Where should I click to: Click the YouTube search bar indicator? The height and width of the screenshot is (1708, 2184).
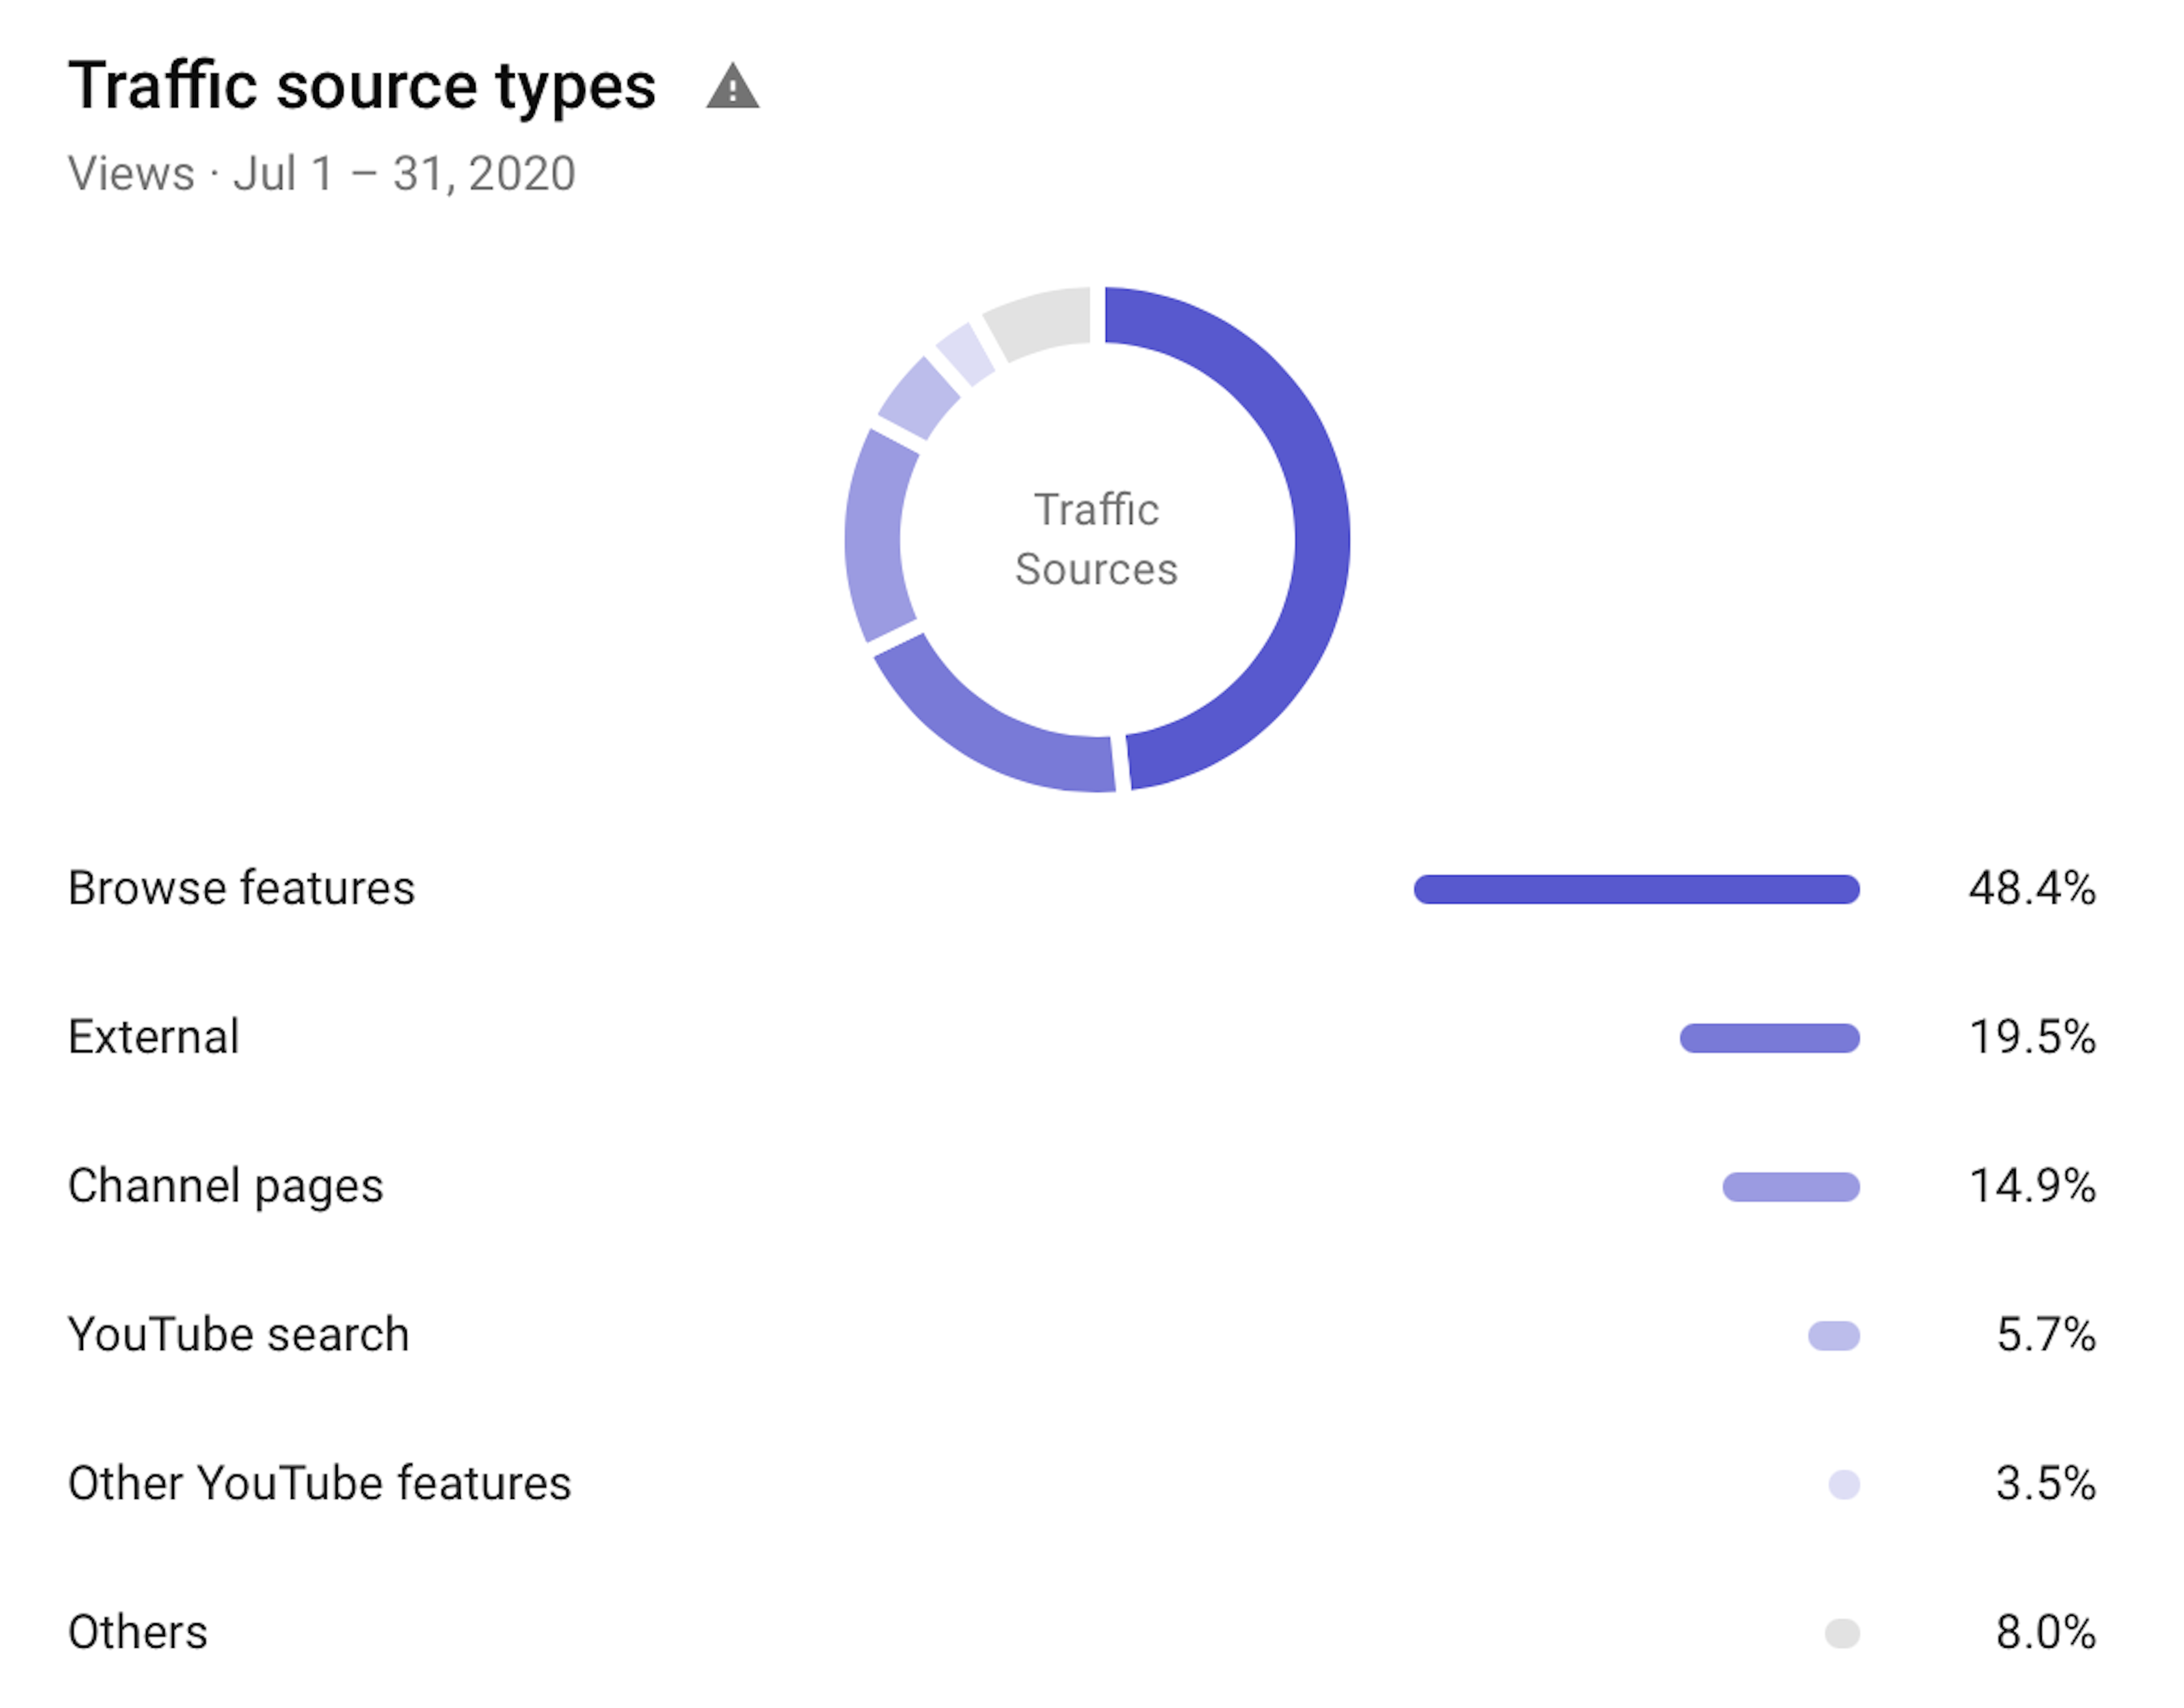tap(1833, 1336)
